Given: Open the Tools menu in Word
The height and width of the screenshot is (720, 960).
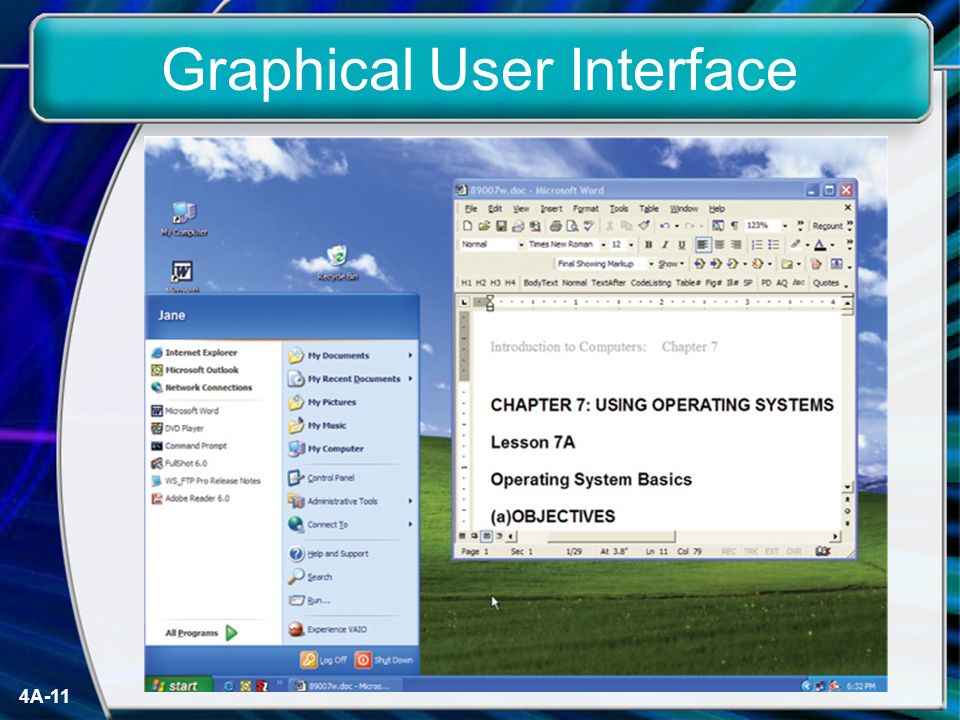Looking at the screenshot, I should pos(619,209).
